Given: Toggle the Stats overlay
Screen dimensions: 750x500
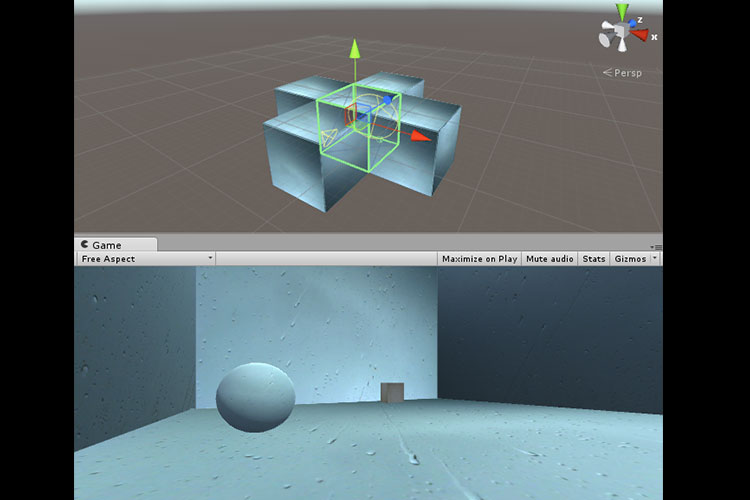Looking at the screenshot, I should [x=594, y=259].
